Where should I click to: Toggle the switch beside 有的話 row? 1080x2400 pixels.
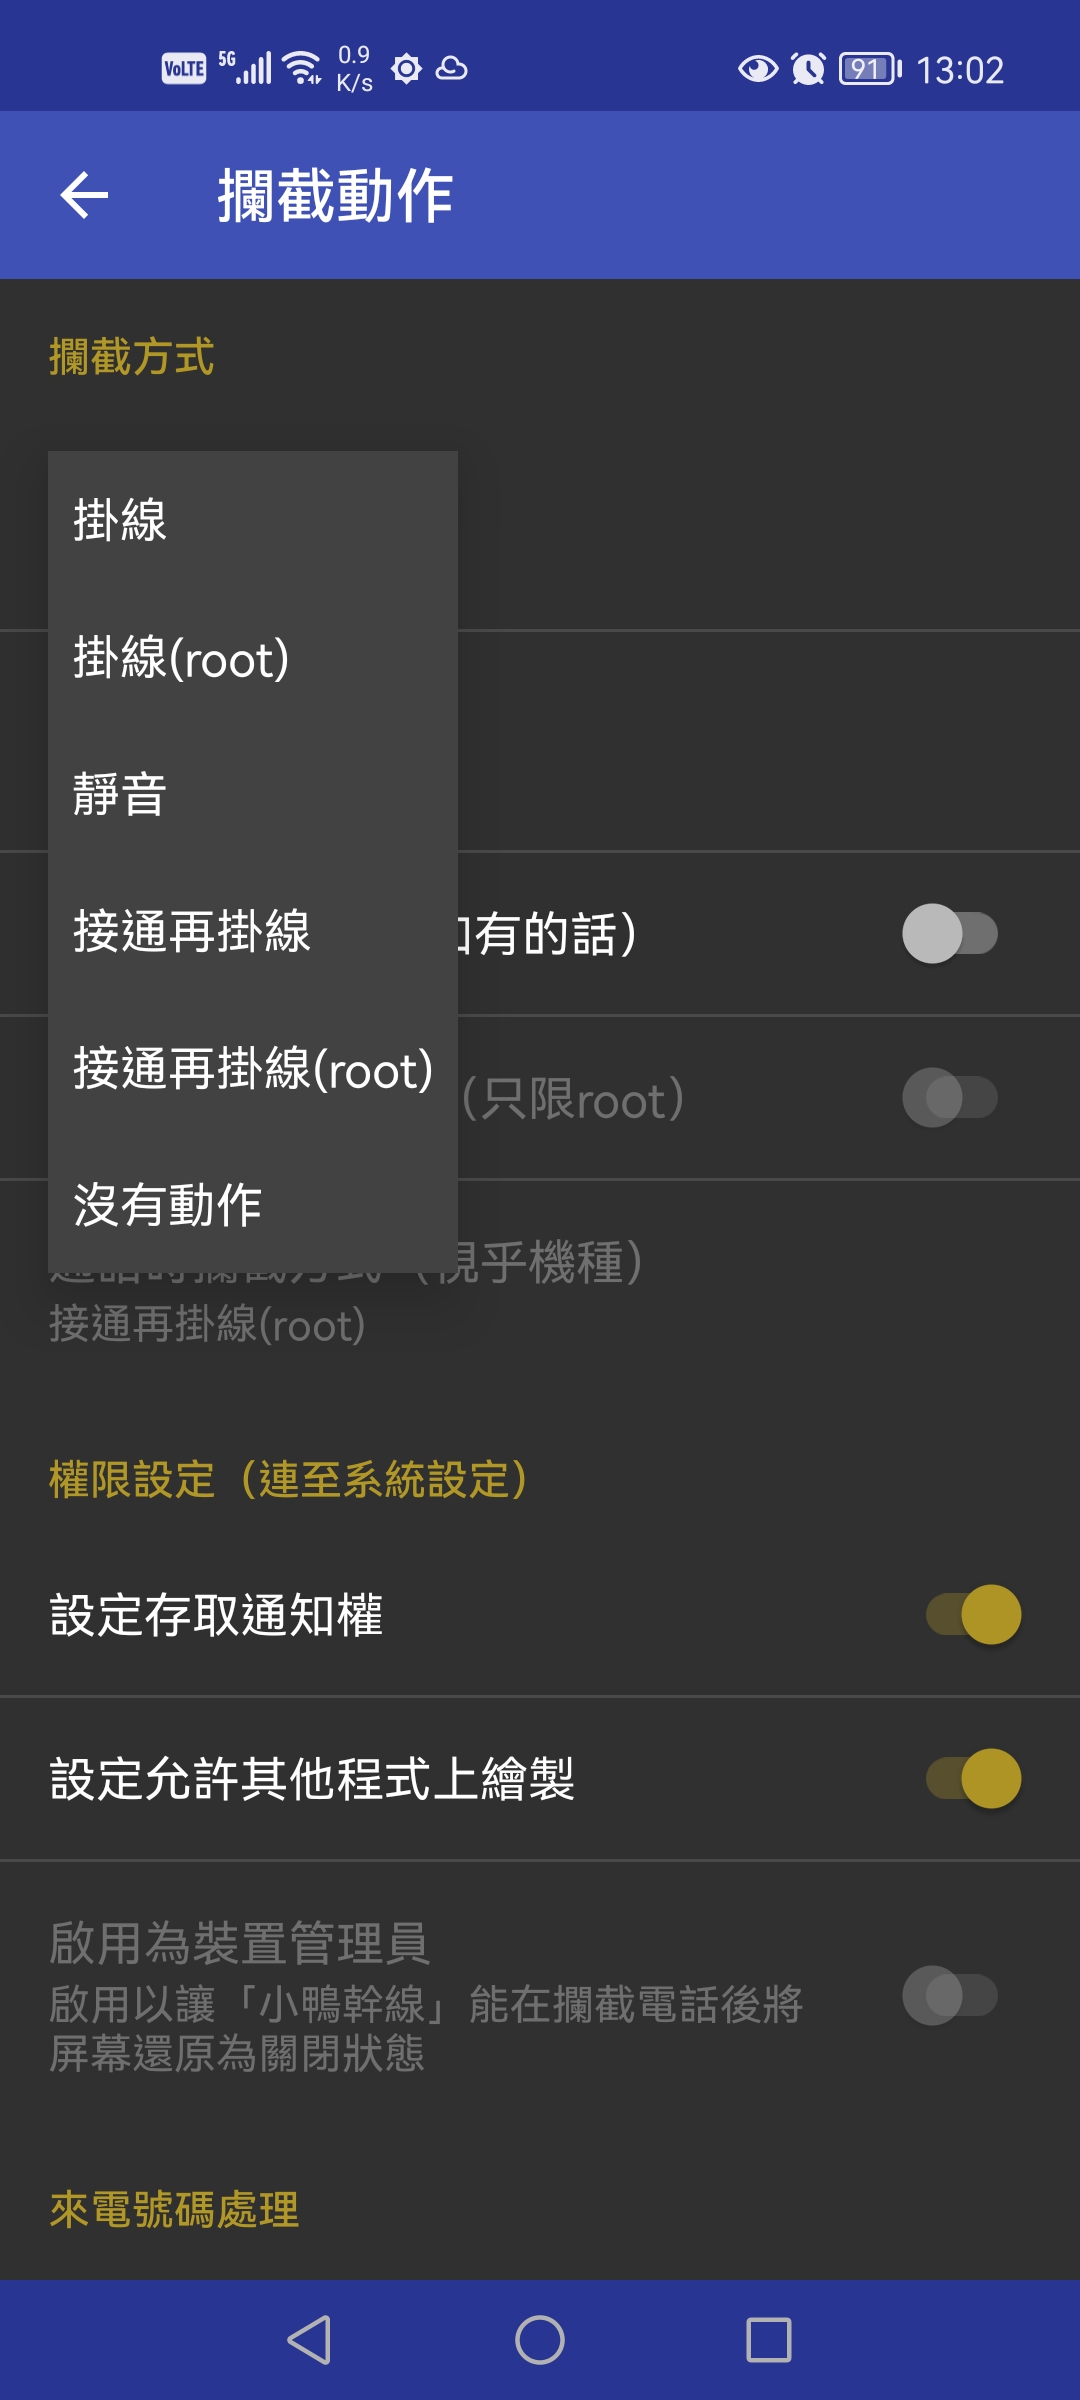tap(949, 934)
